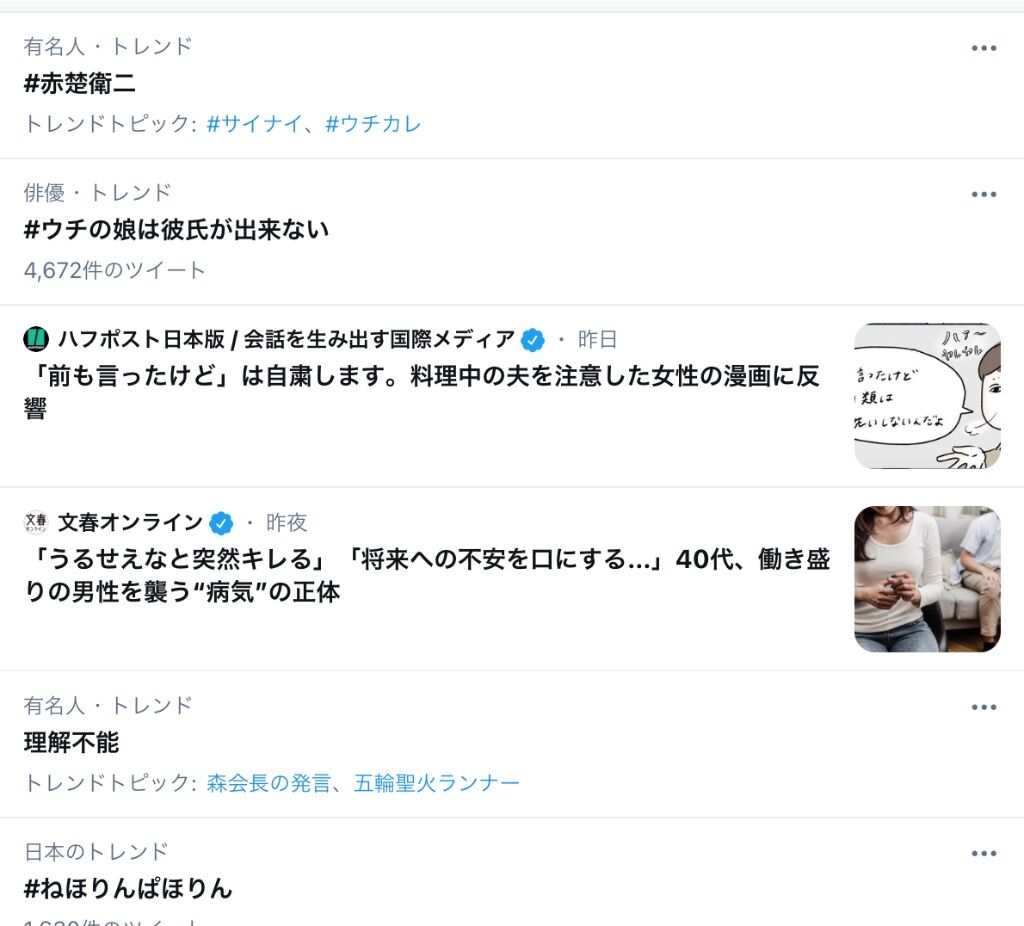Open the #赤楚衛二 trending hashtag
Screen dimensions: 1024x926
80,84
